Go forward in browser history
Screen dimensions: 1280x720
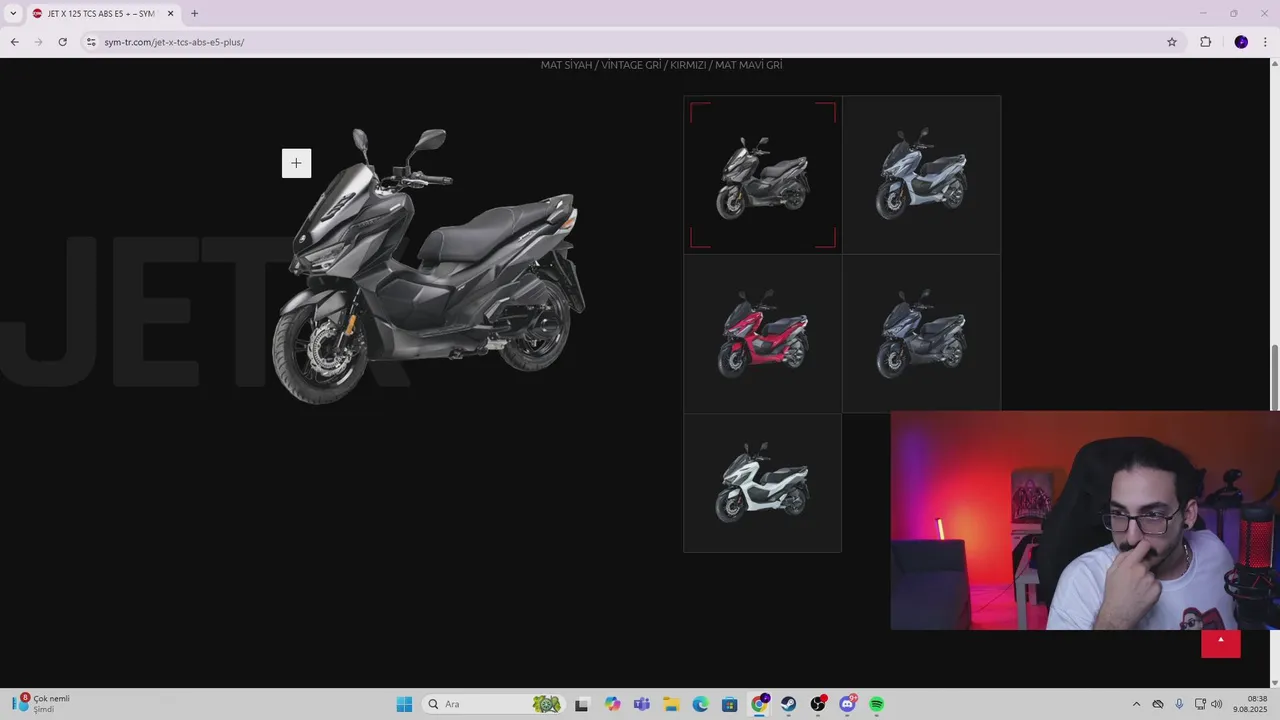point(38,42)
